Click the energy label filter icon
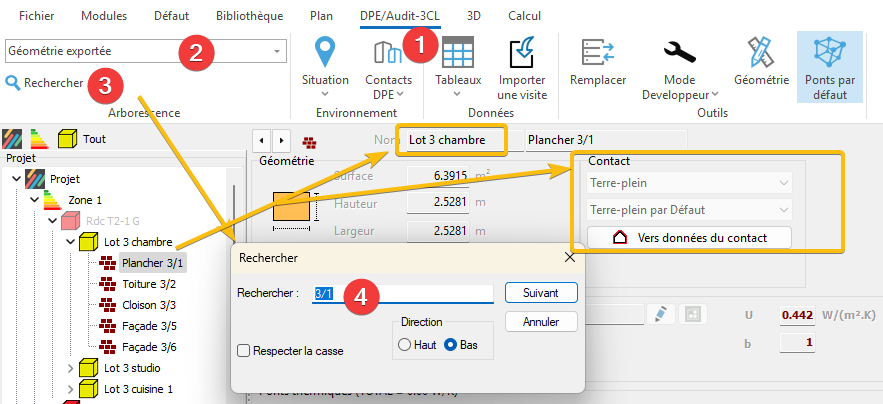Viewport: 883px width, 404px height. pyautogui.click(x=39, y=139)
